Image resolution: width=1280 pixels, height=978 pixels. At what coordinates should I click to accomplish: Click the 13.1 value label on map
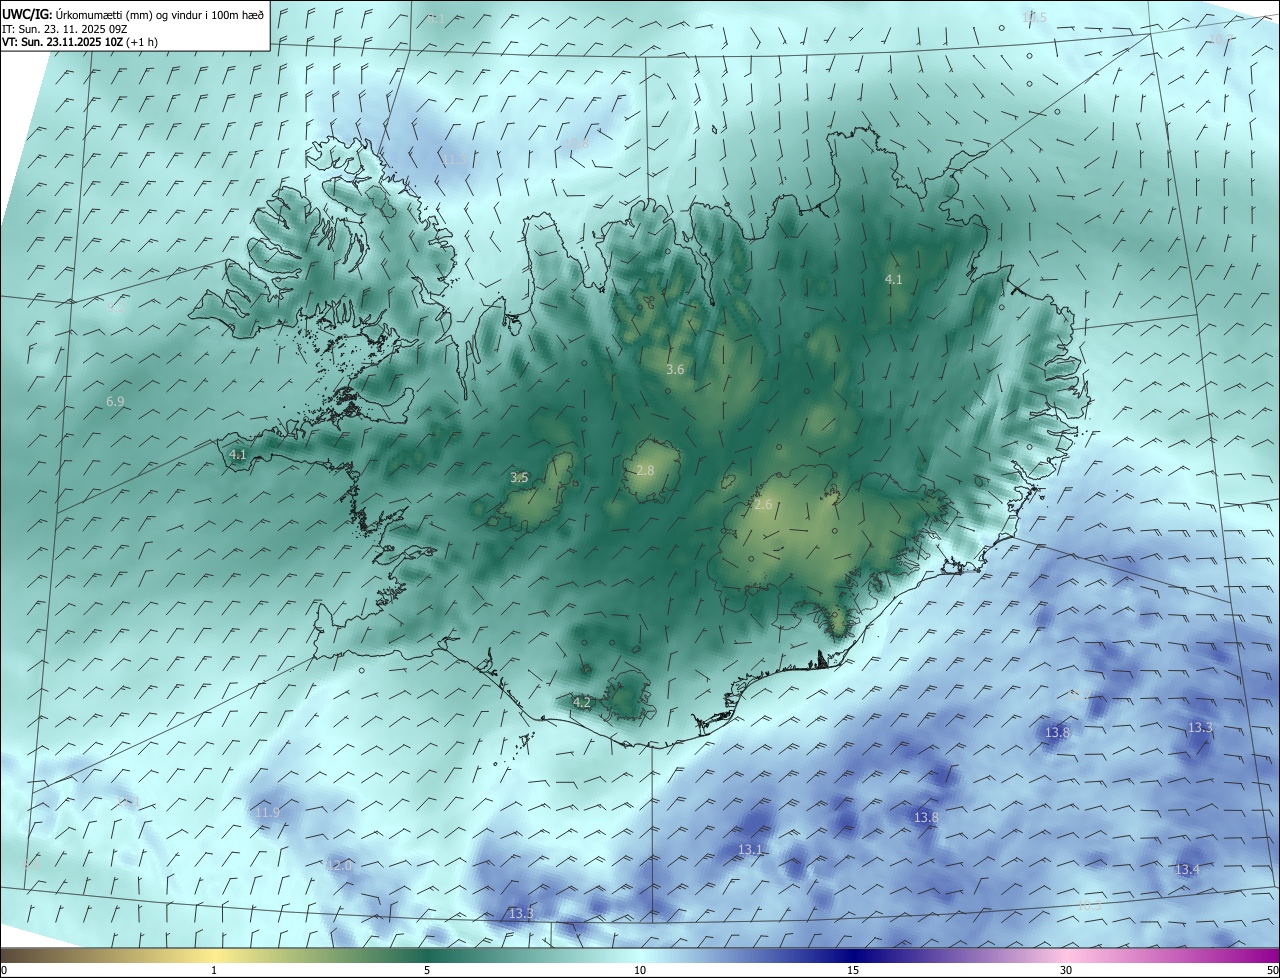750,849
